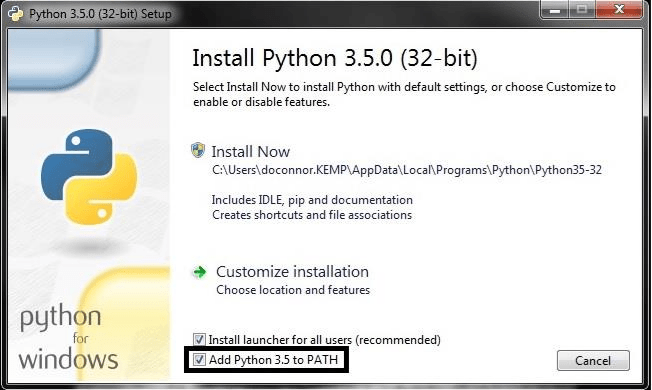Viewport: 652px width, 390px height.
Task: Click the large Python logo graphic
Action: (89, 177)
